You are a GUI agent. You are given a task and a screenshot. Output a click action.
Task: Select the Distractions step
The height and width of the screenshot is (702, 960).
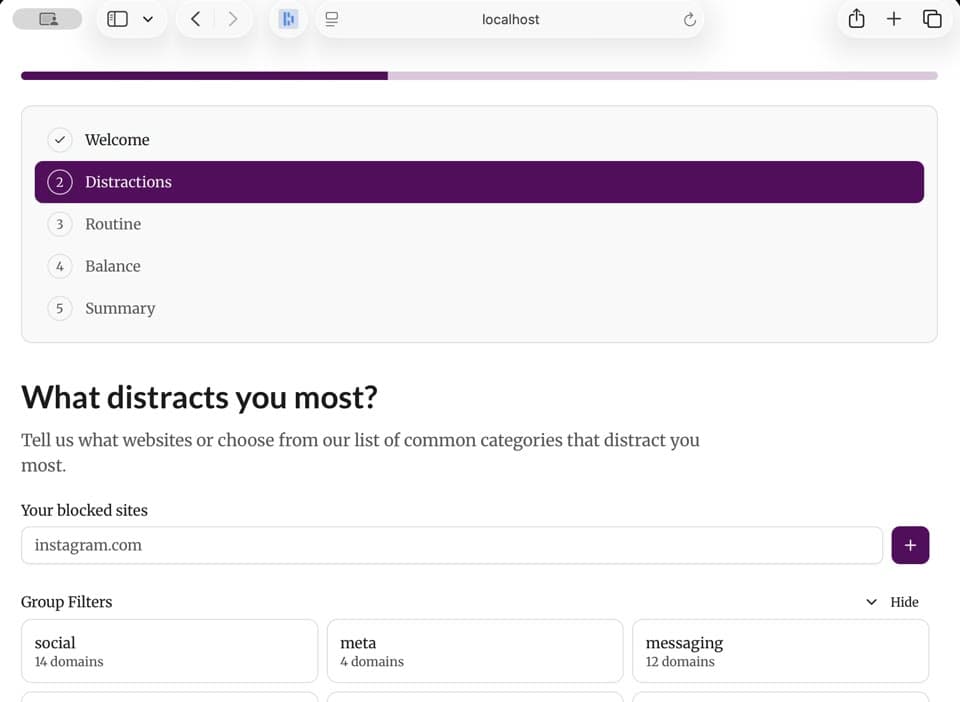click(x=479, y=182)
